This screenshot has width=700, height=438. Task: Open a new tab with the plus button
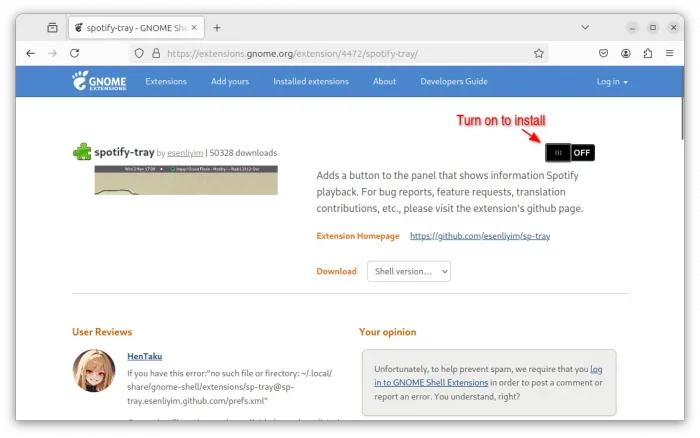217,27
